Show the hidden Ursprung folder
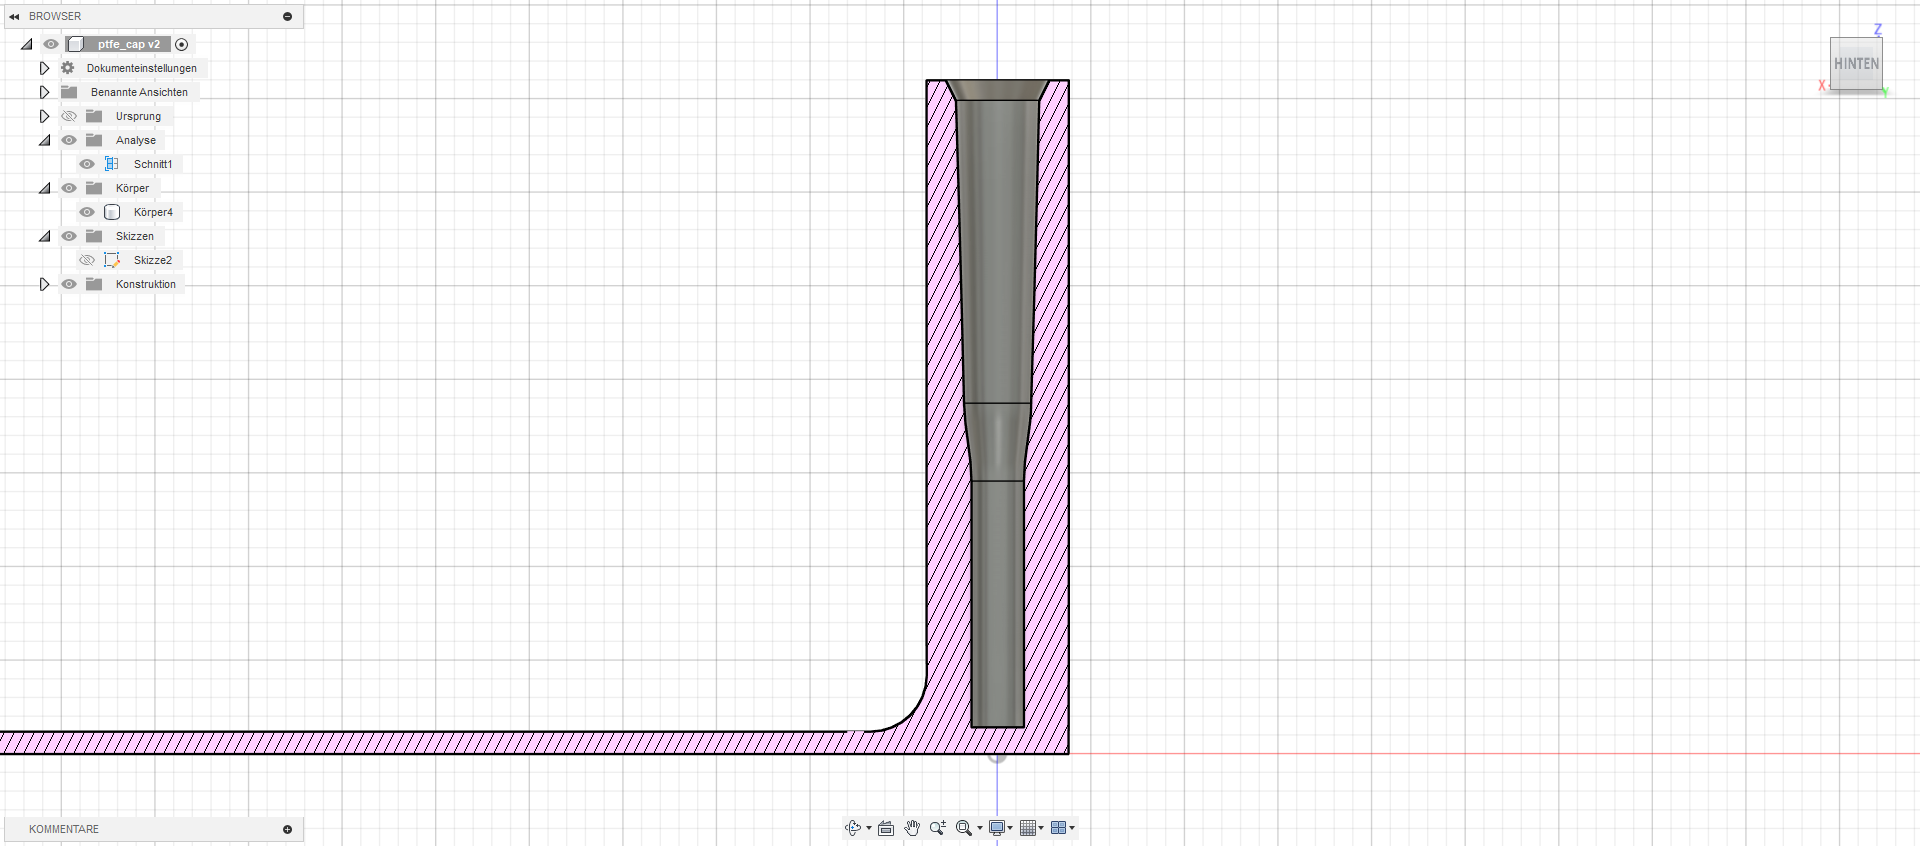Screen dimensions: 1920x846 click(69, 116)
